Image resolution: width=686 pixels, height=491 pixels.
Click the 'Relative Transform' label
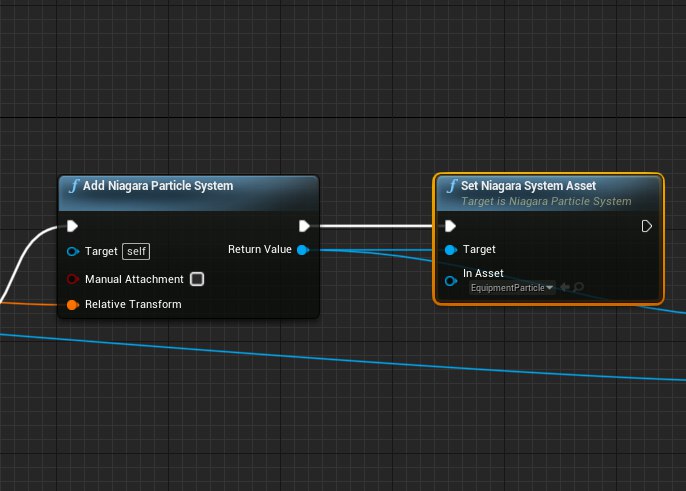133,305
